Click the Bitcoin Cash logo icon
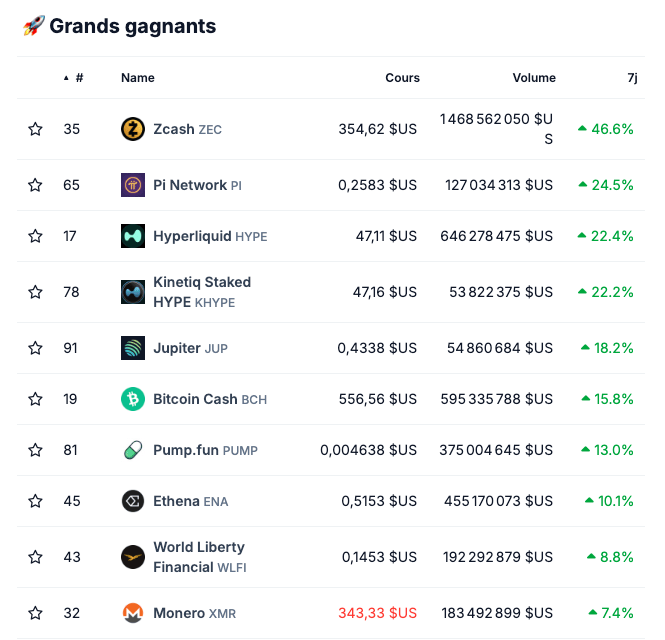Image resolution: width=665 pixels, height=640 pixels. 133,399
